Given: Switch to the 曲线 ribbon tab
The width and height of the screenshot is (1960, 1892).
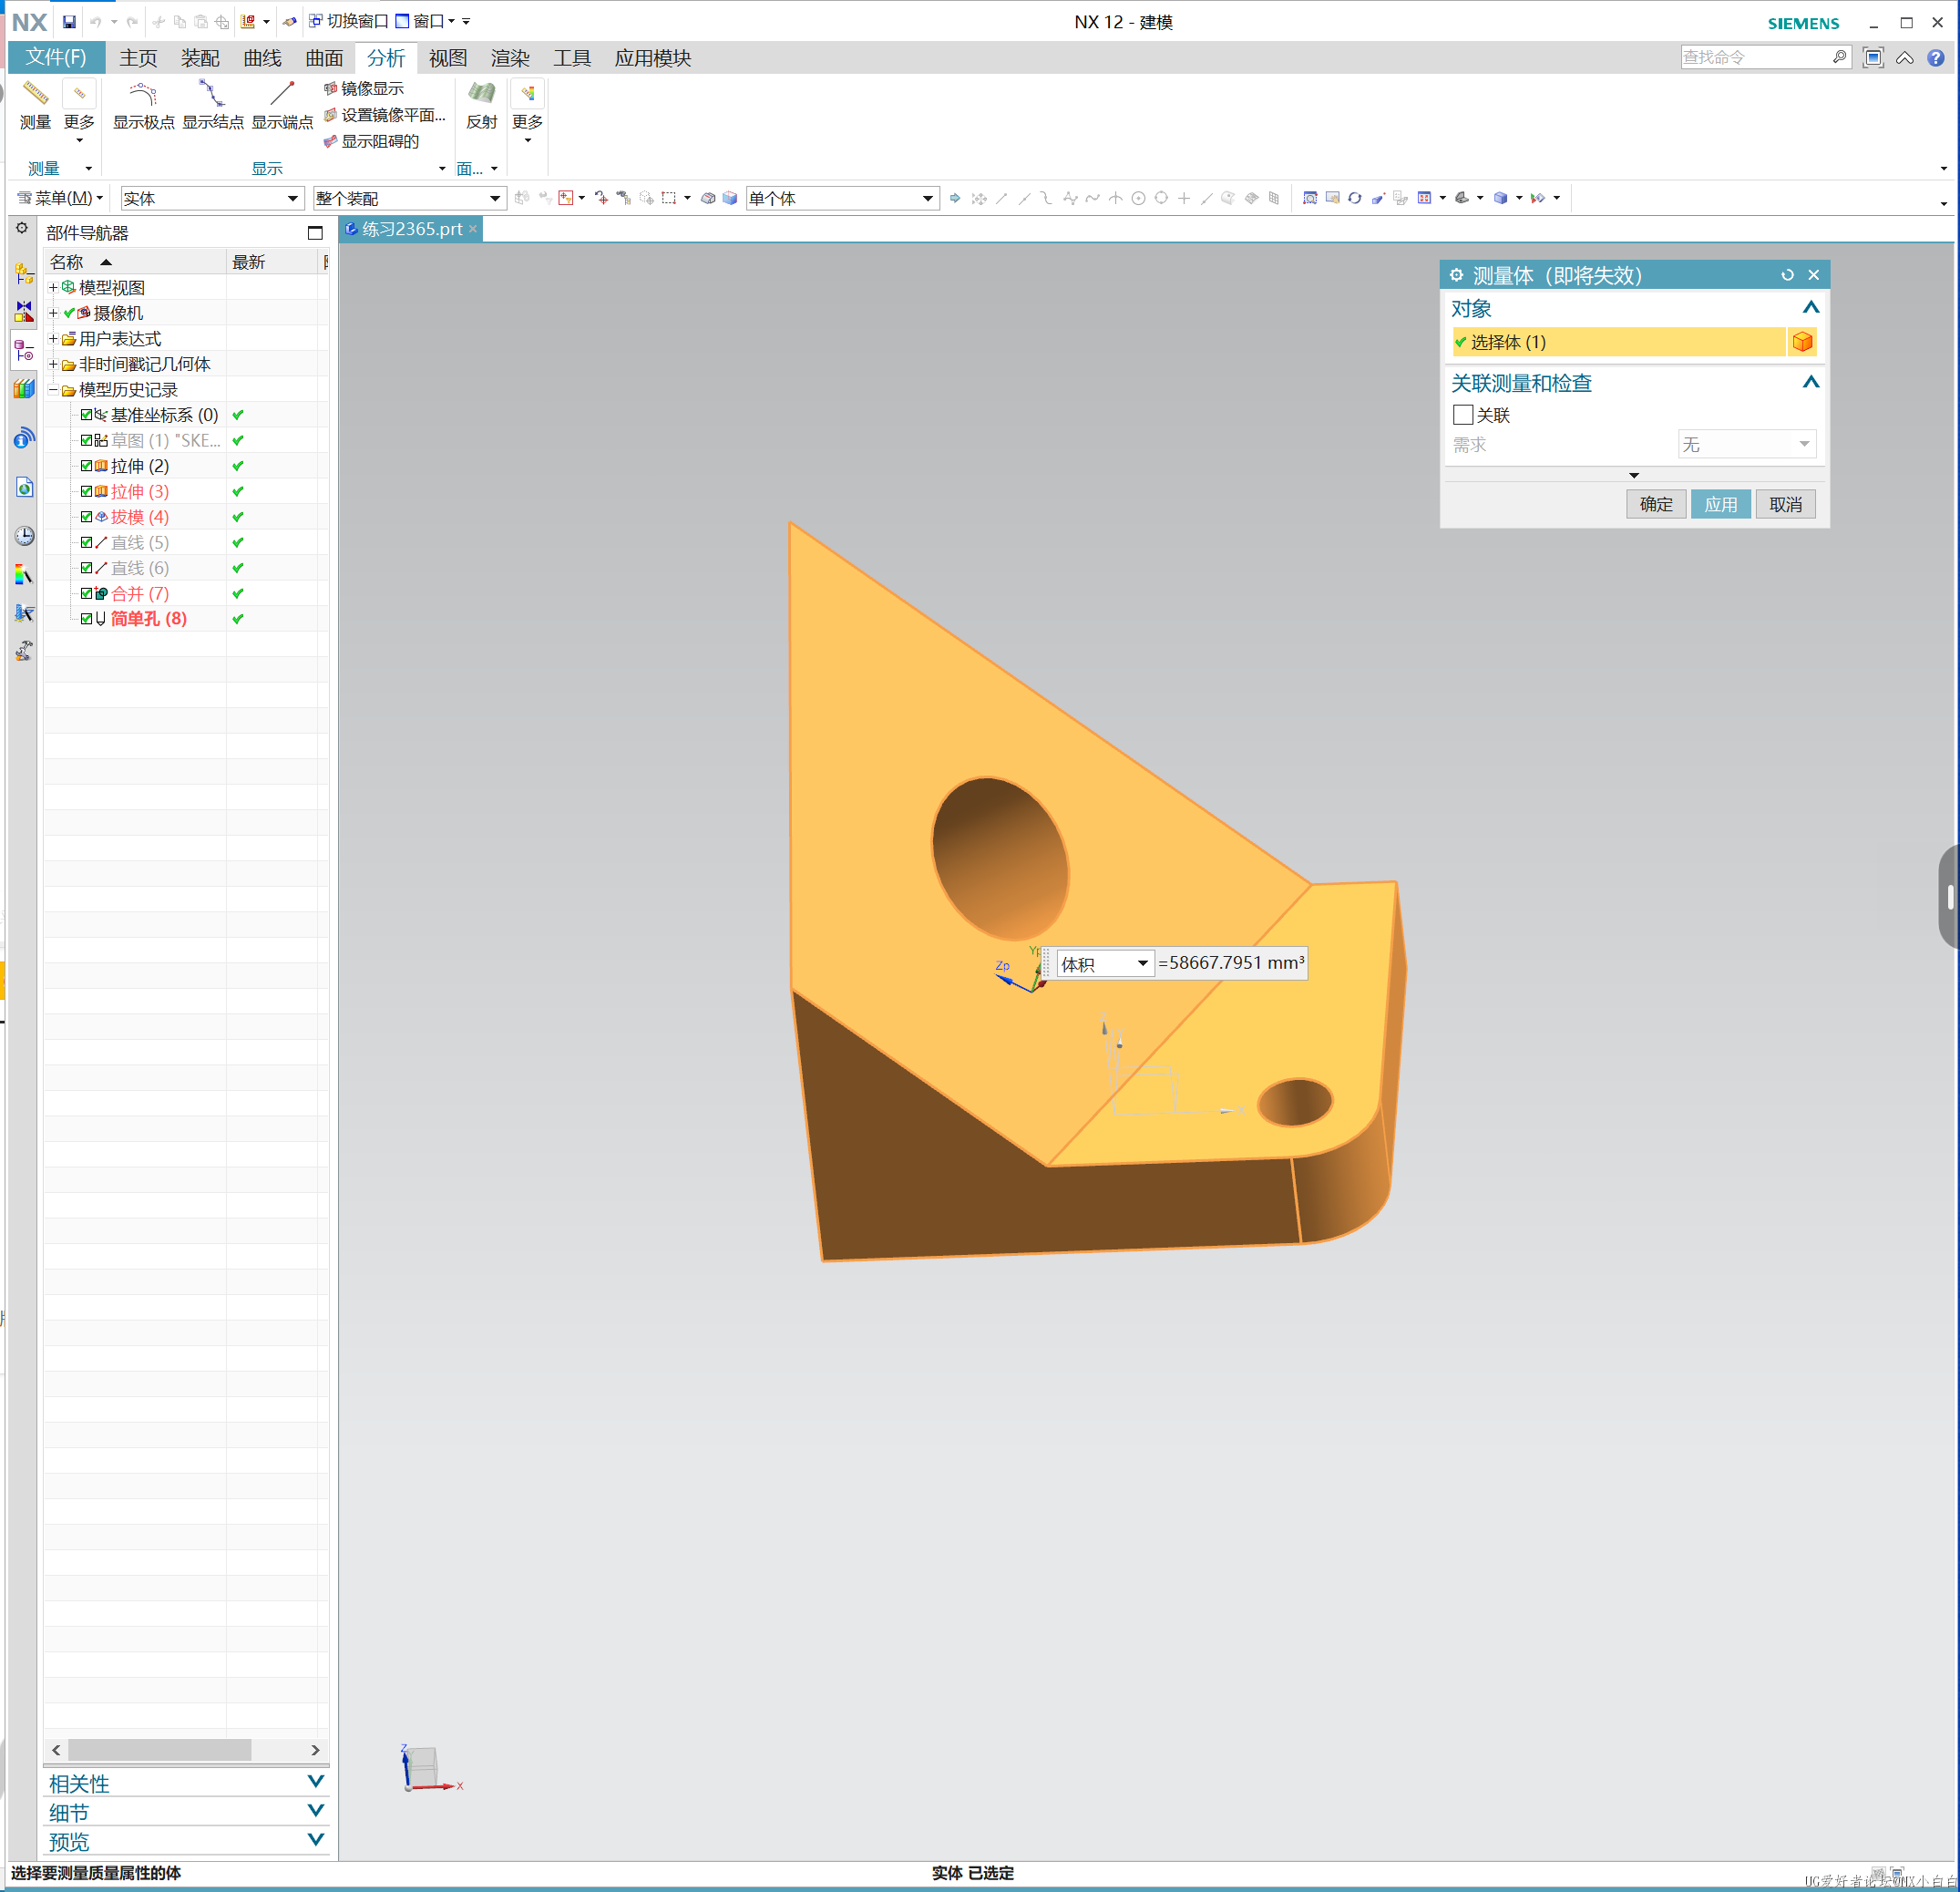Looking at the screenshot, I should pyautogui.click(x=262, y=58).
